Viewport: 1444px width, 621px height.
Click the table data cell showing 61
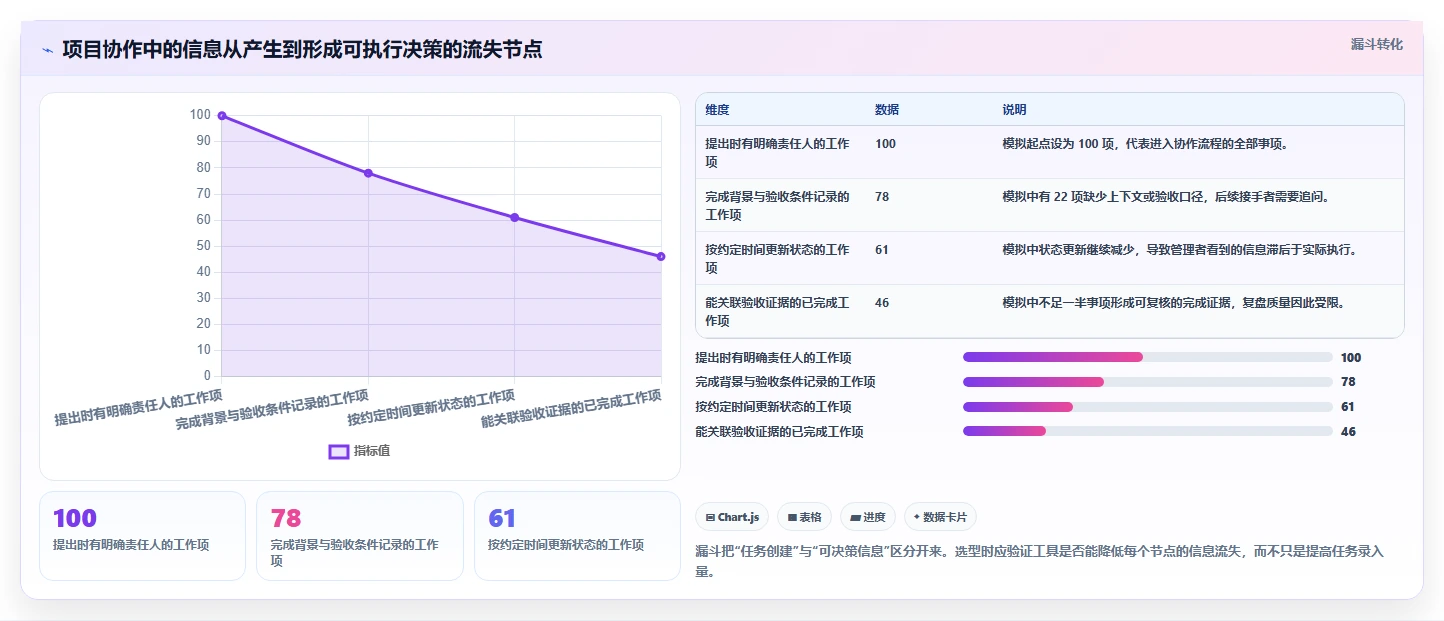tap(882, 250)
